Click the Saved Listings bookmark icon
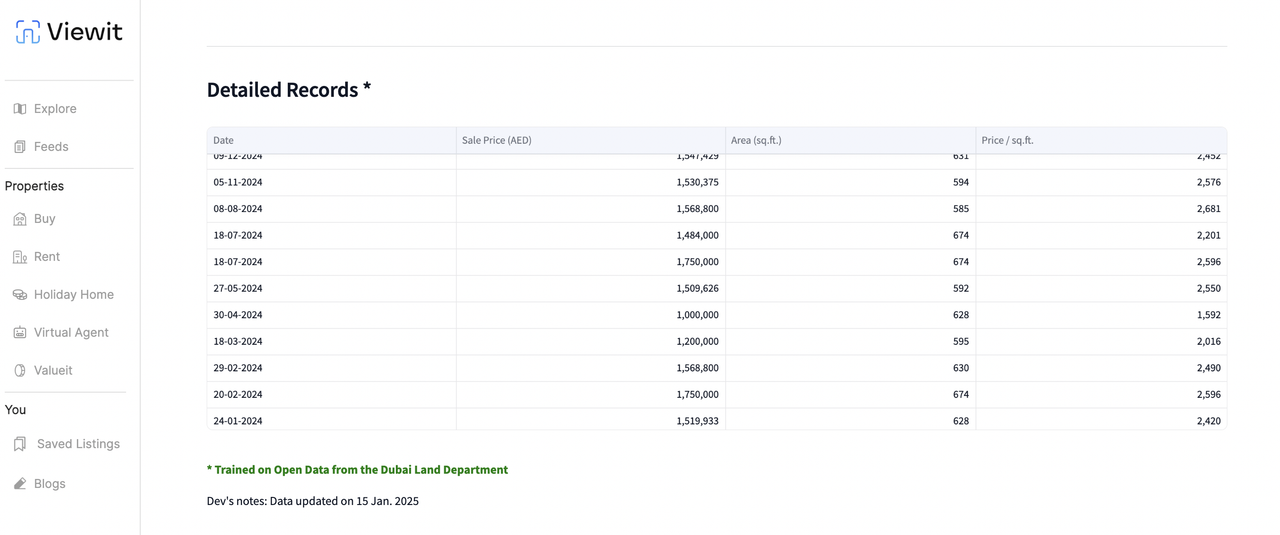Screen dimensions: 1280x535 [x=20, y=444]
